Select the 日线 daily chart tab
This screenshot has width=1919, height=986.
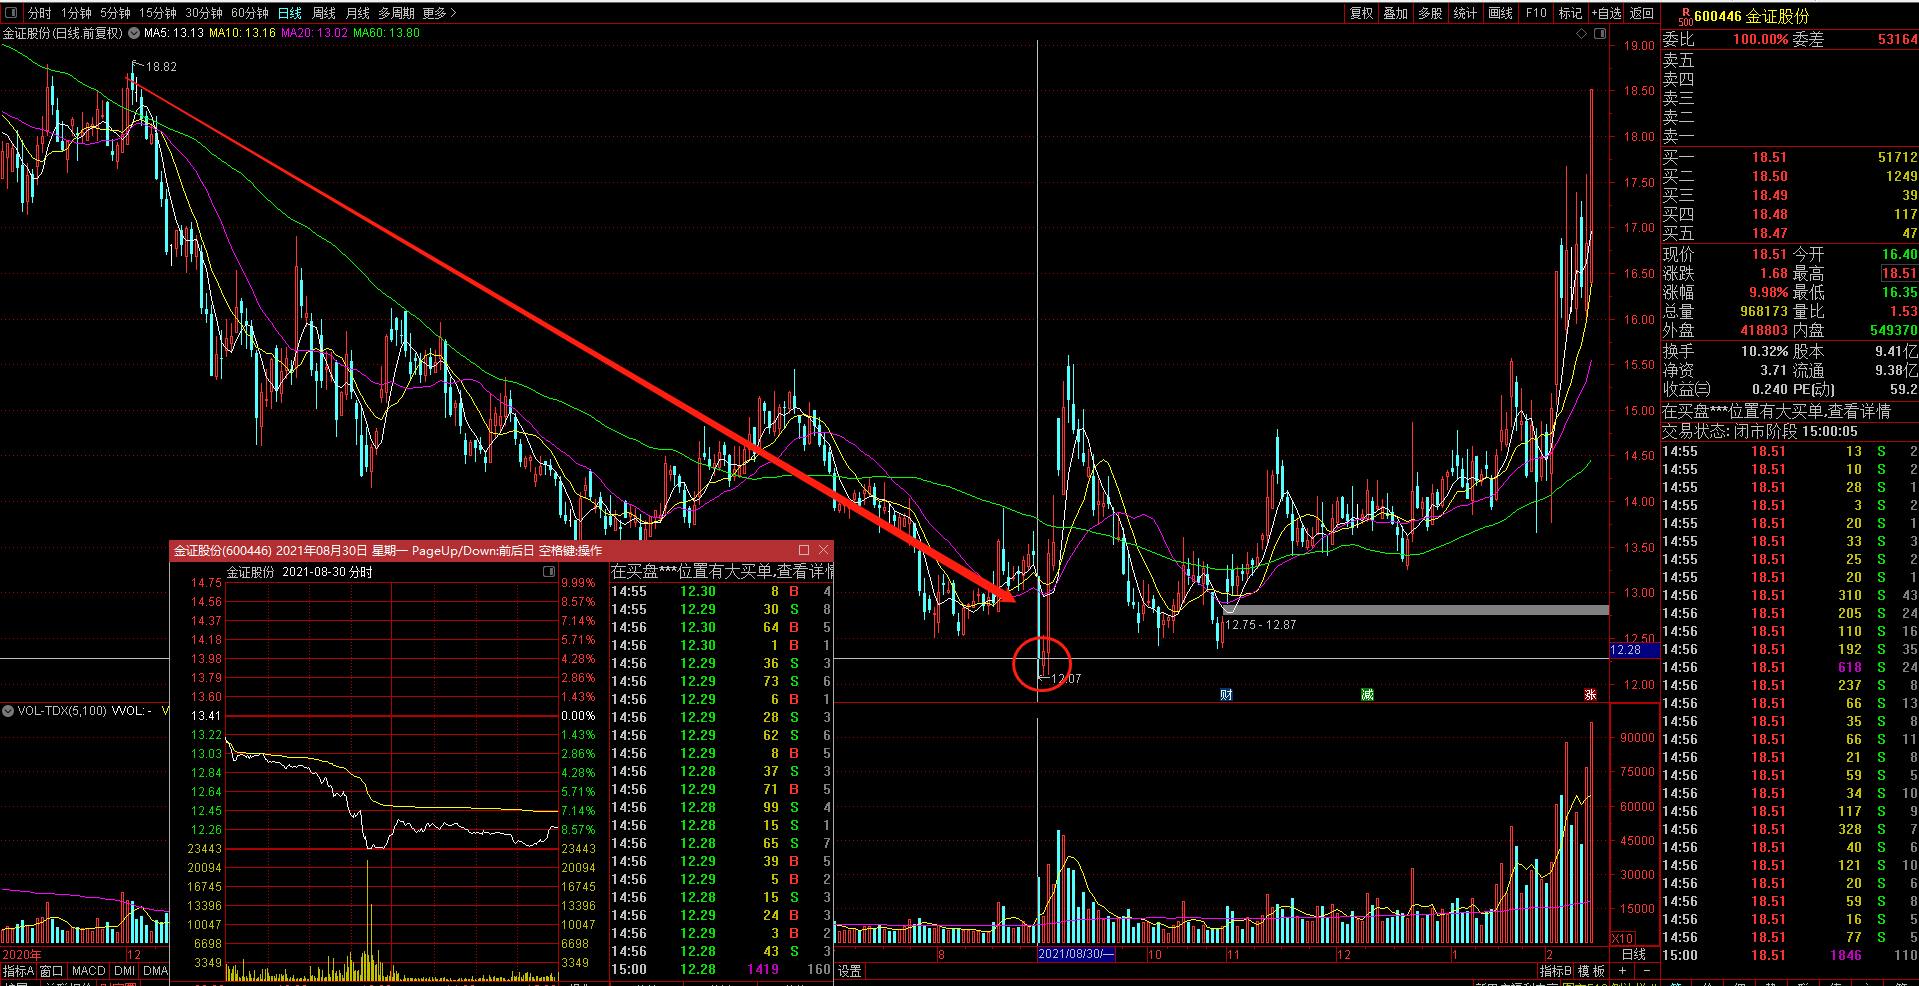point(290,13)
